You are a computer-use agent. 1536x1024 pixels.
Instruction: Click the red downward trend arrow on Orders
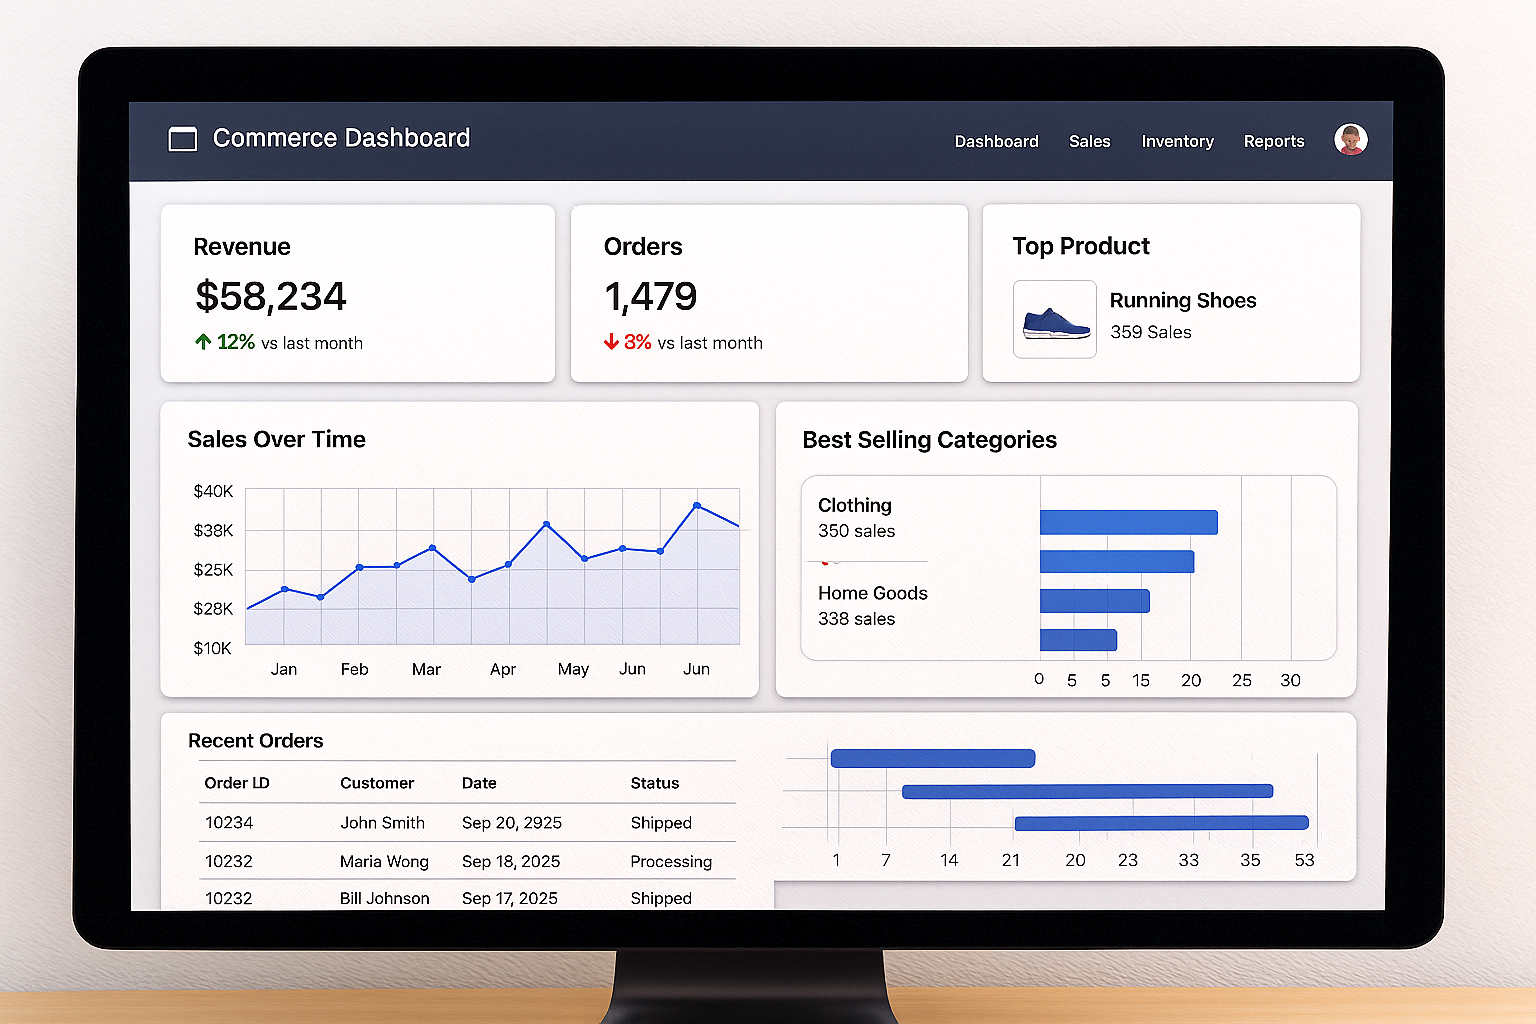612,341
